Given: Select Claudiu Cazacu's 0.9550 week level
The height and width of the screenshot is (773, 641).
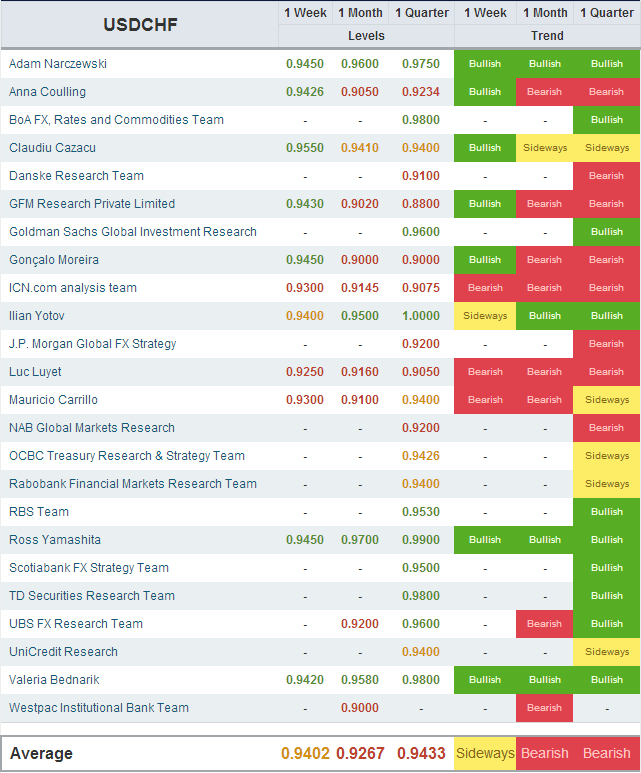Looking at the screenshot, I should [305, 148].
